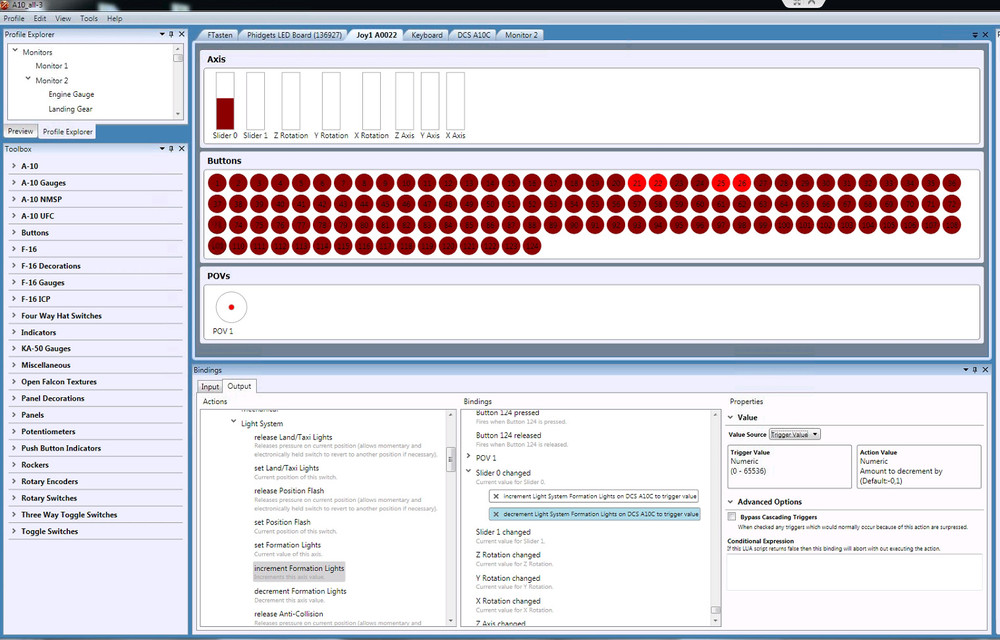Screen dimensions: 1000x640
Task: Expand the POV 1 bindings group
Action: click(468, 457)
